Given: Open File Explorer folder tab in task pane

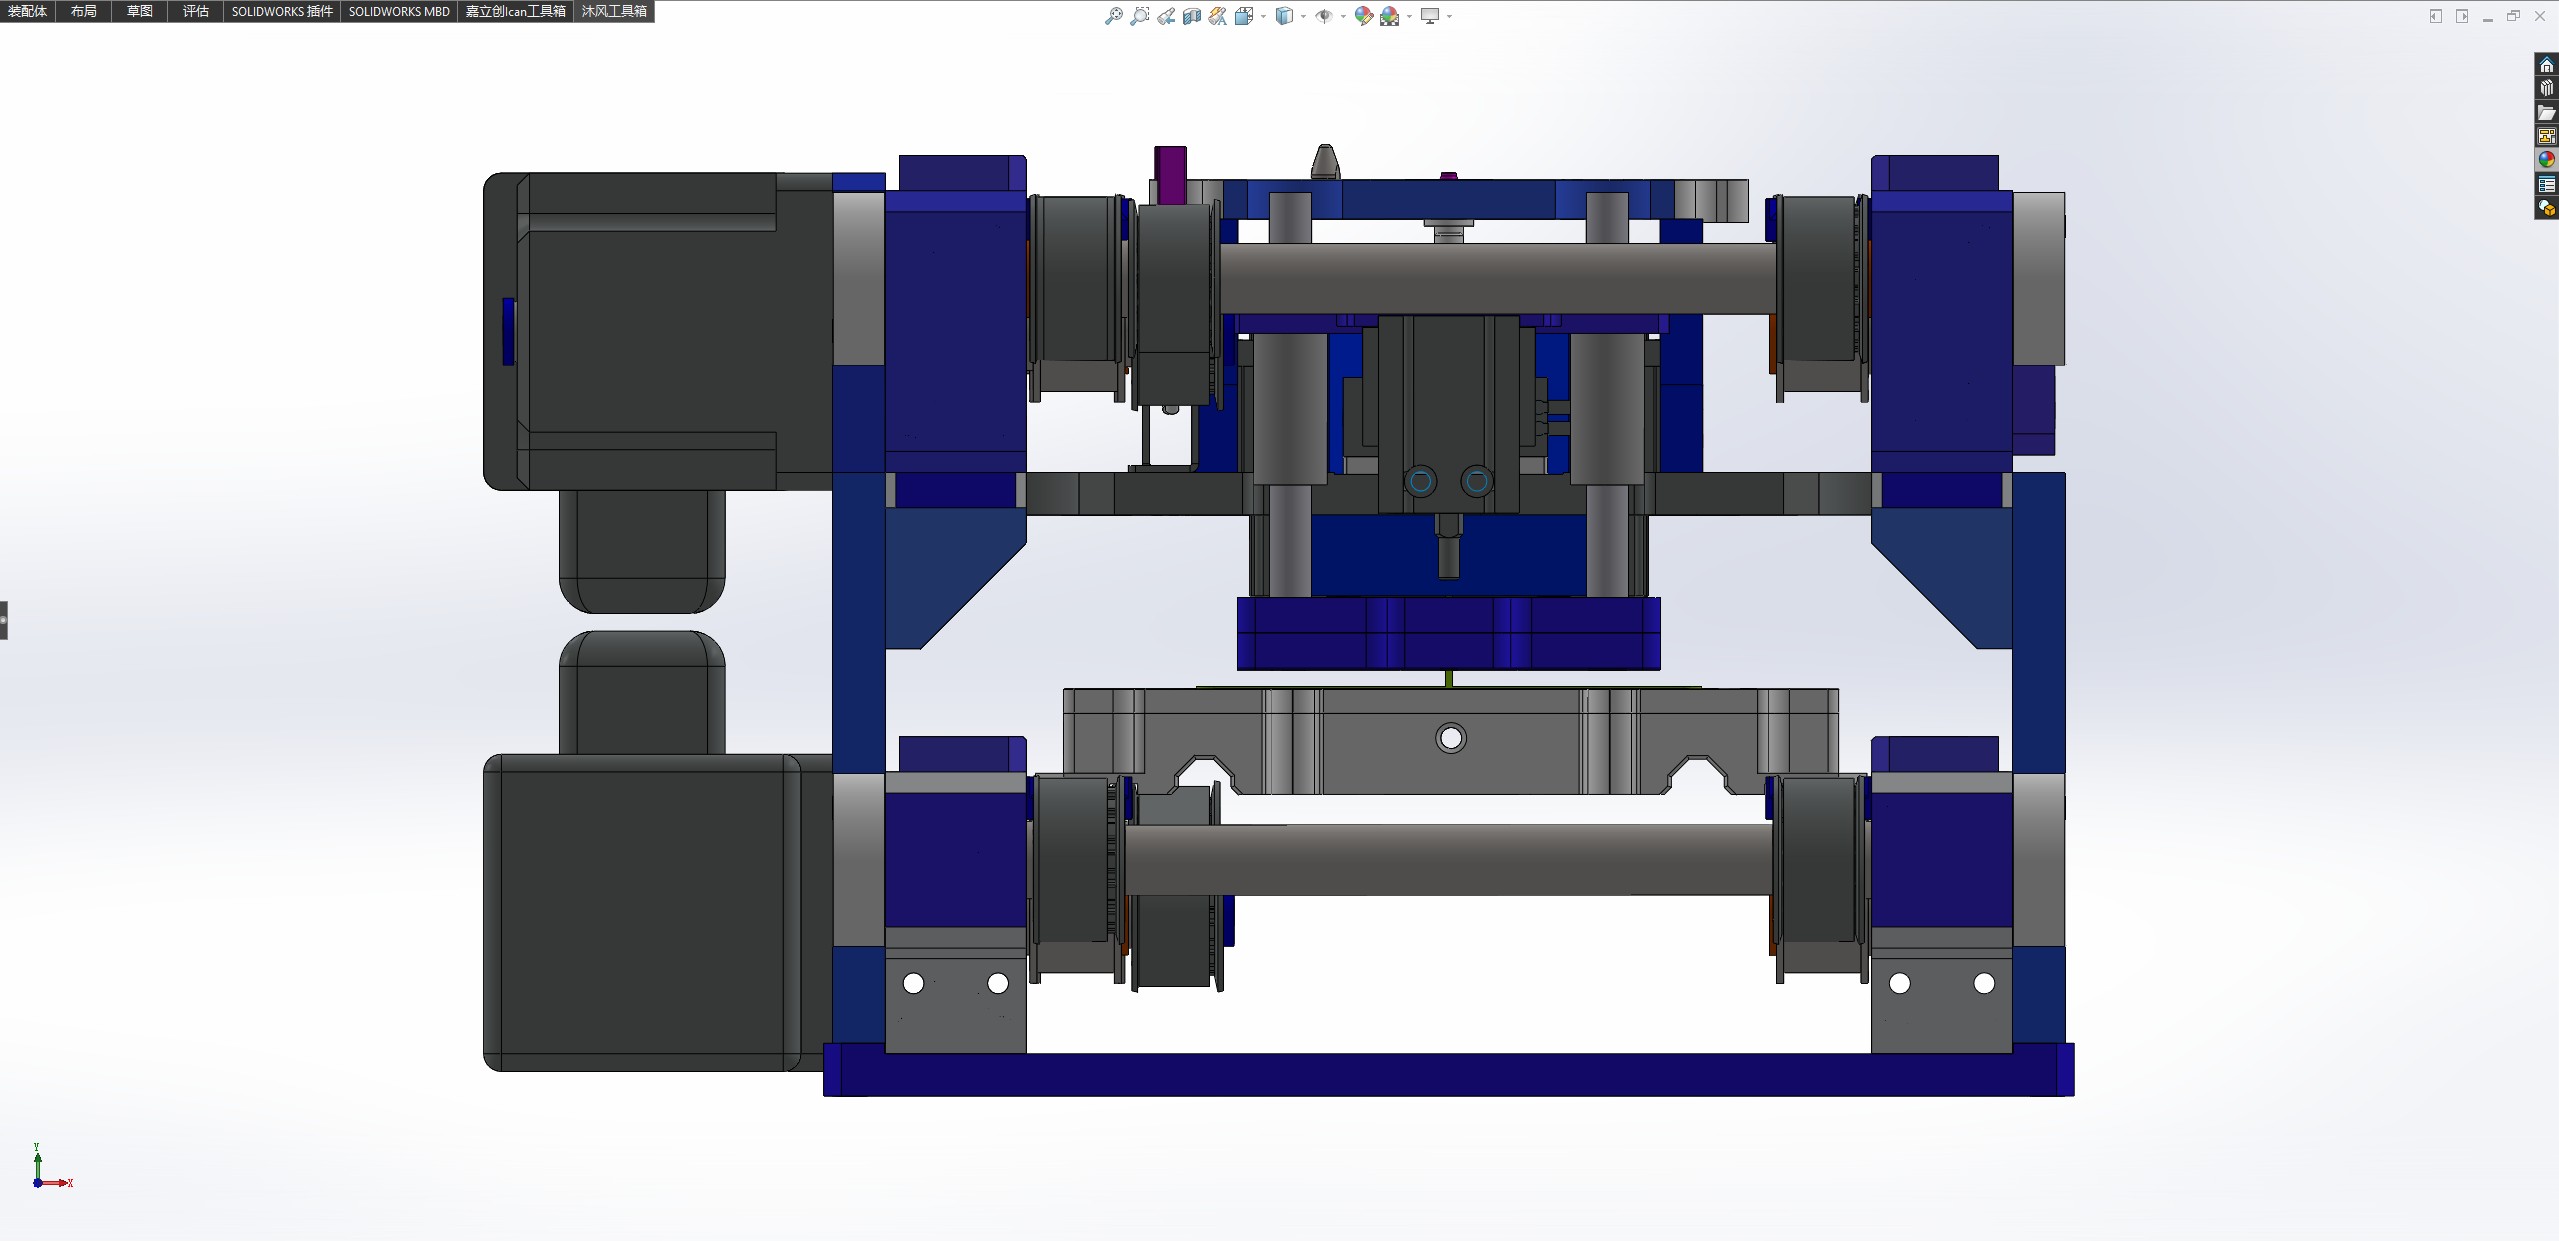Looking at the screenshot, I should click(x=2546, y=113).
